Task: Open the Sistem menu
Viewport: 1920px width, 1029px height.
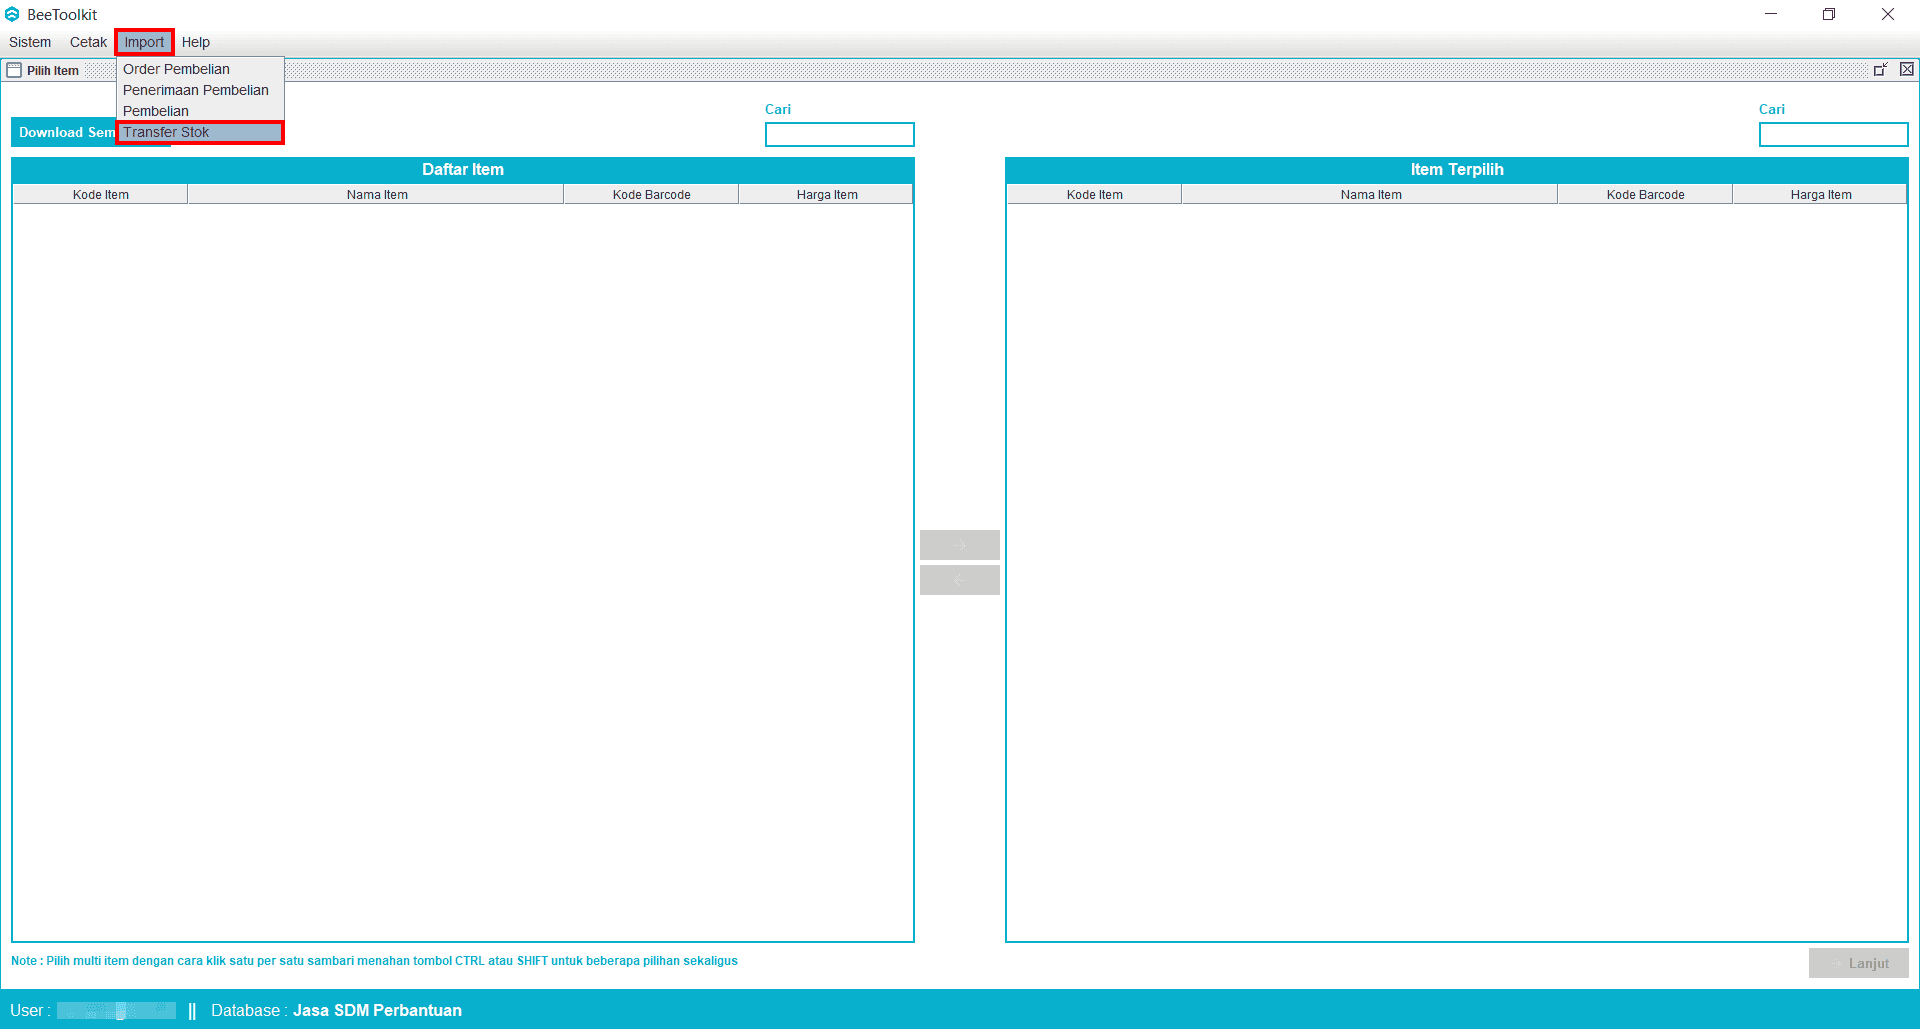Action: 30,42
